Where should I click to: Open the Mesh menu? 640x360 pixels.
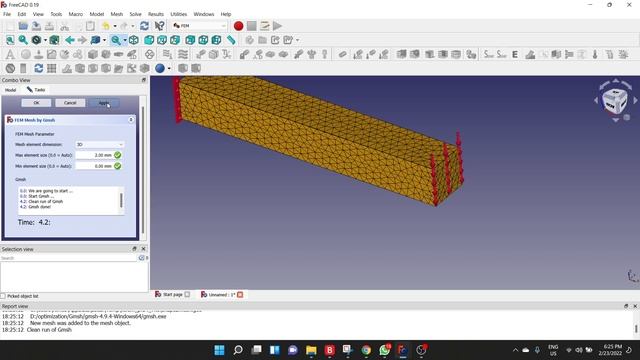click(x=117, y=14)
